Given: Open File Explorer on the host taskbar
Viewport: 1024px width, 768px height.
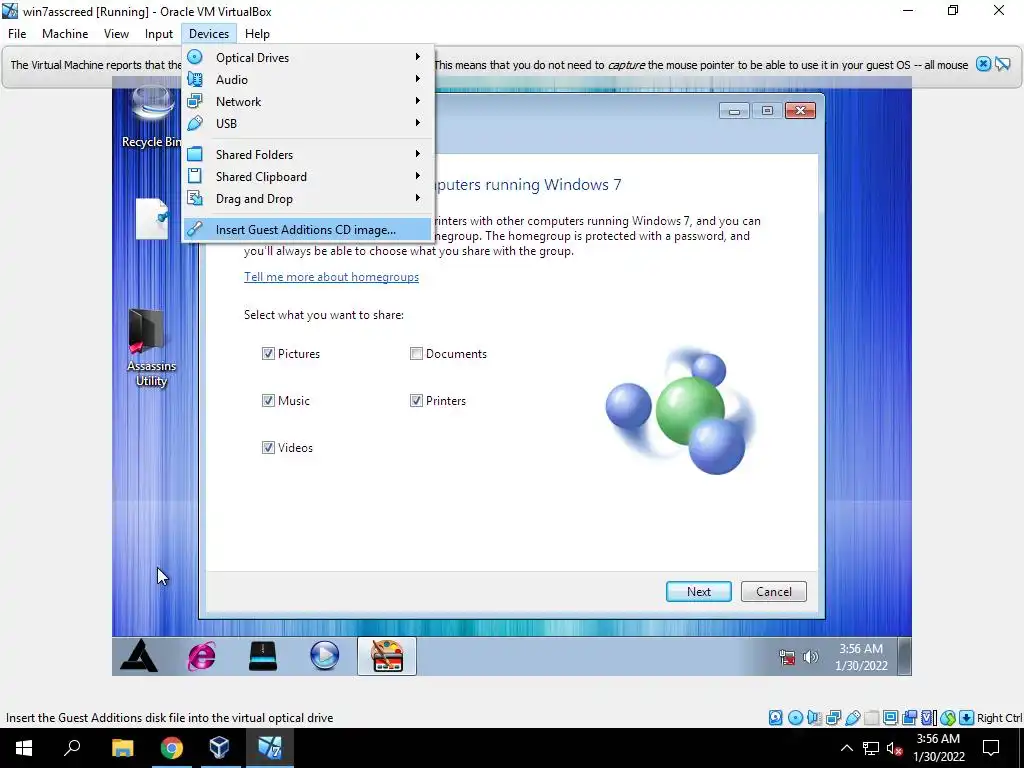Looking at the screenshot, I should pos(123,748).
